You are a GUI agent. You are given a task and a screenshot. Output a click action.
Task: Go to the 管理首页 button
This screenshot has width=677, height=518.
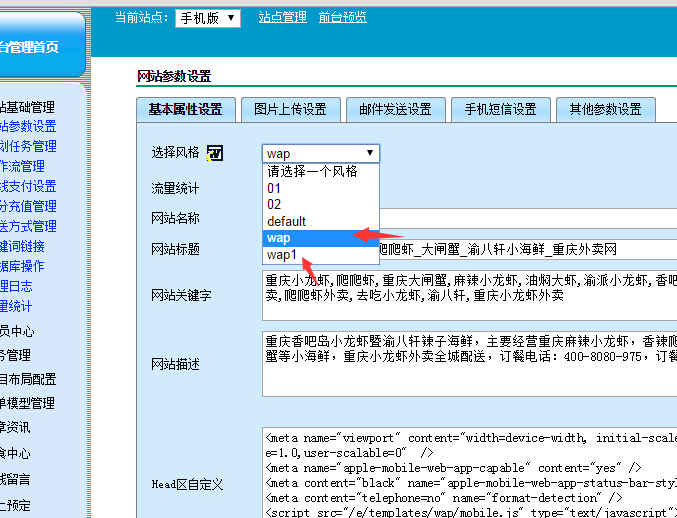point(41,45)
